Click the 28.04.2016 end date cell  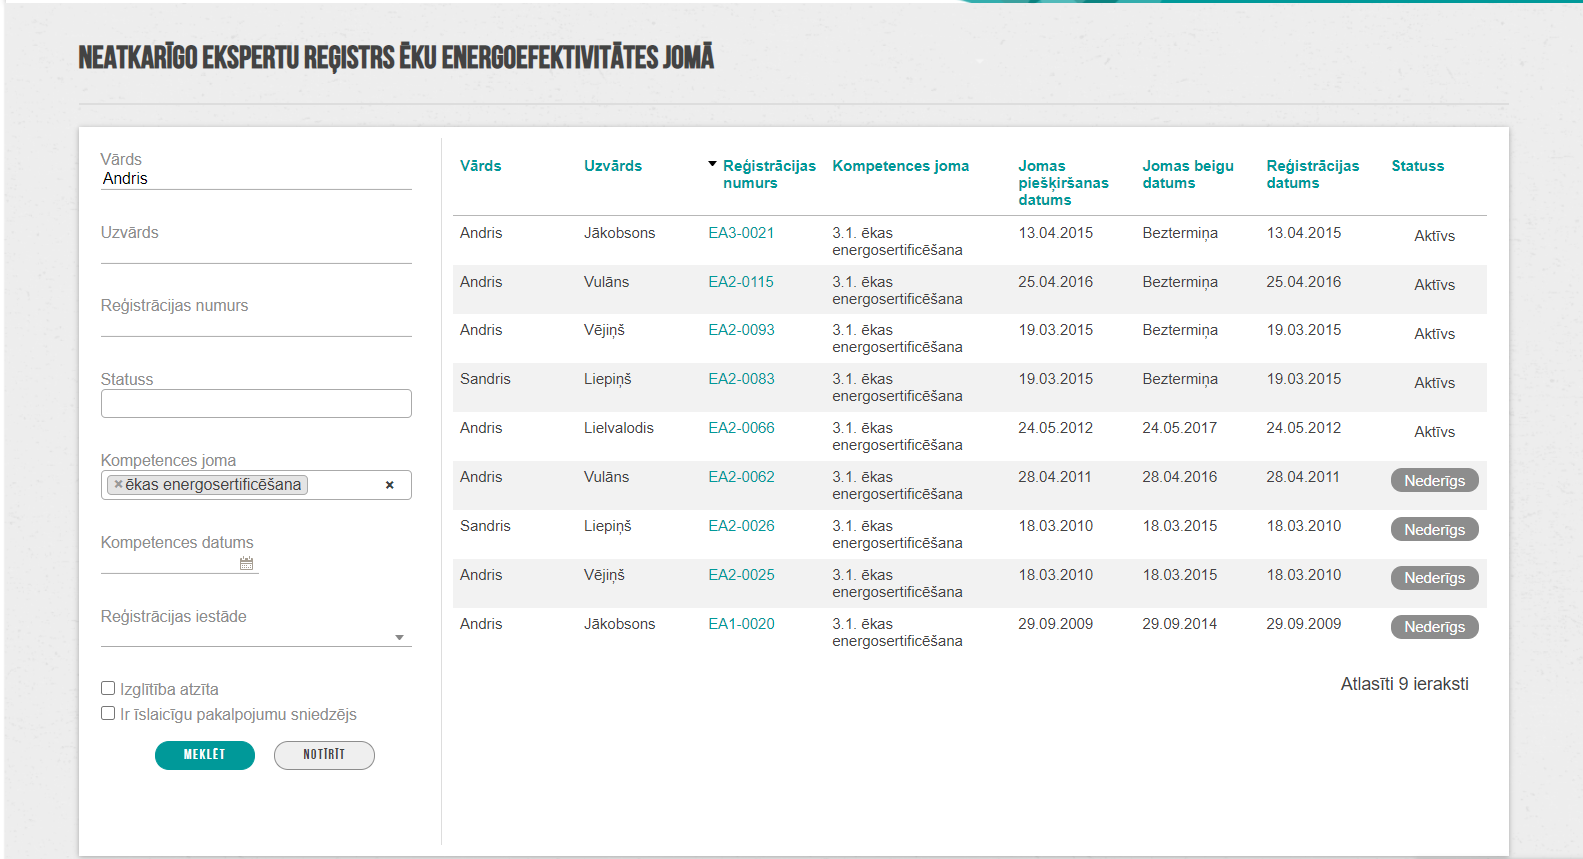coord(1180,477)
